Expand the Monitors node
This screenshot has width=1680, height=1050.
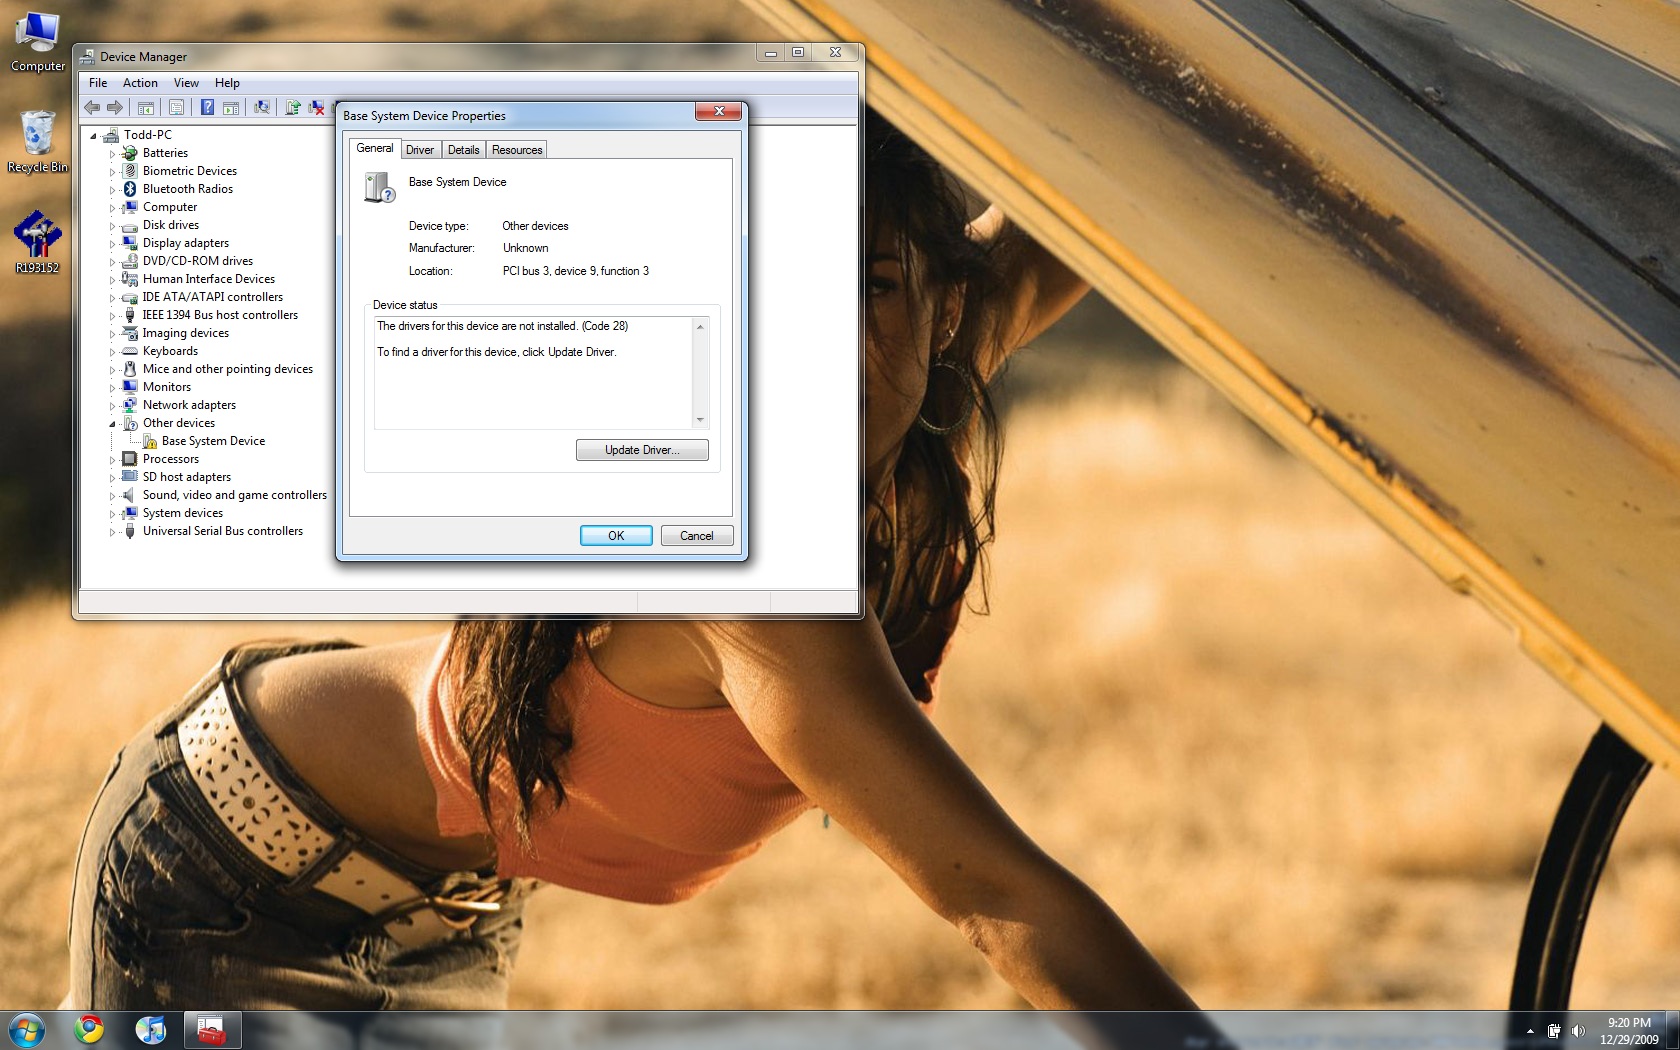point(112,388)
